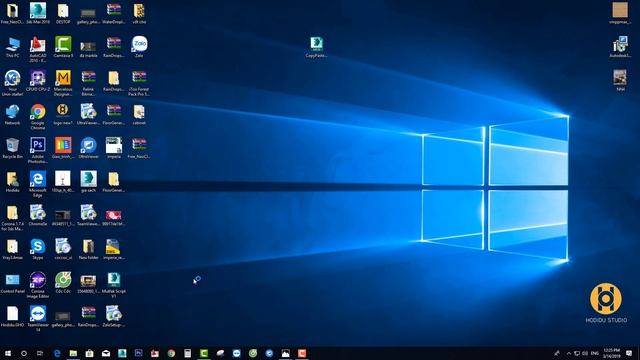Select the wine glass image thumbnail
This screenshot has width=640, height=360.
pos(63,182)
